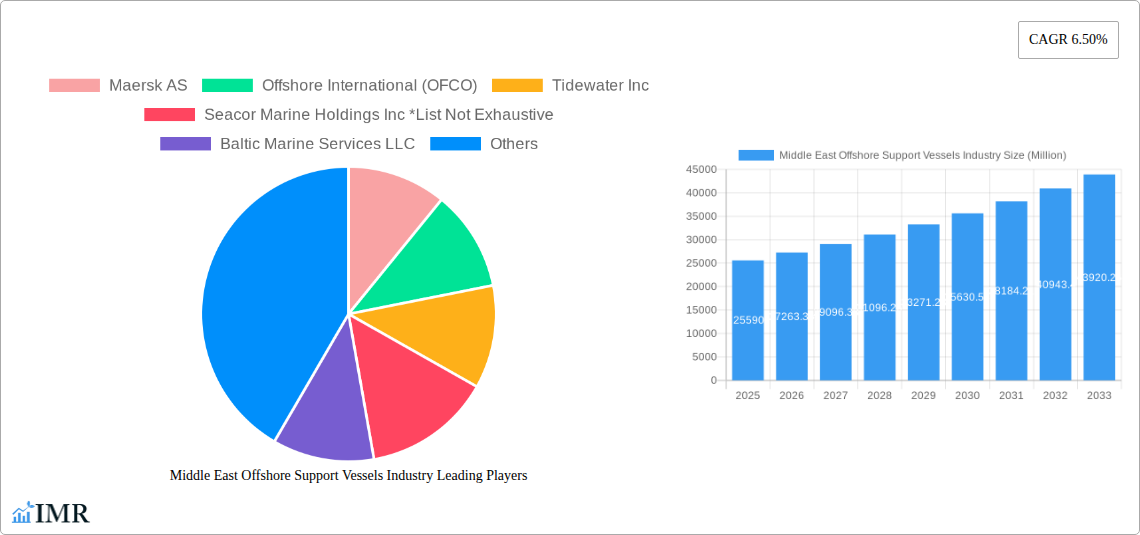Click the 2032 bar in the chart
The height and width of the screenshot is (535, 1140).
pyautogui.click(x=1056, y=284)
